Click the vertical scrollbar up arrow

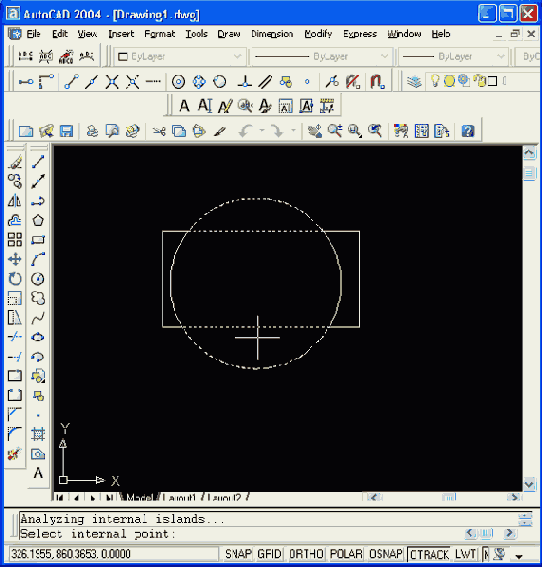click(529, 153)
